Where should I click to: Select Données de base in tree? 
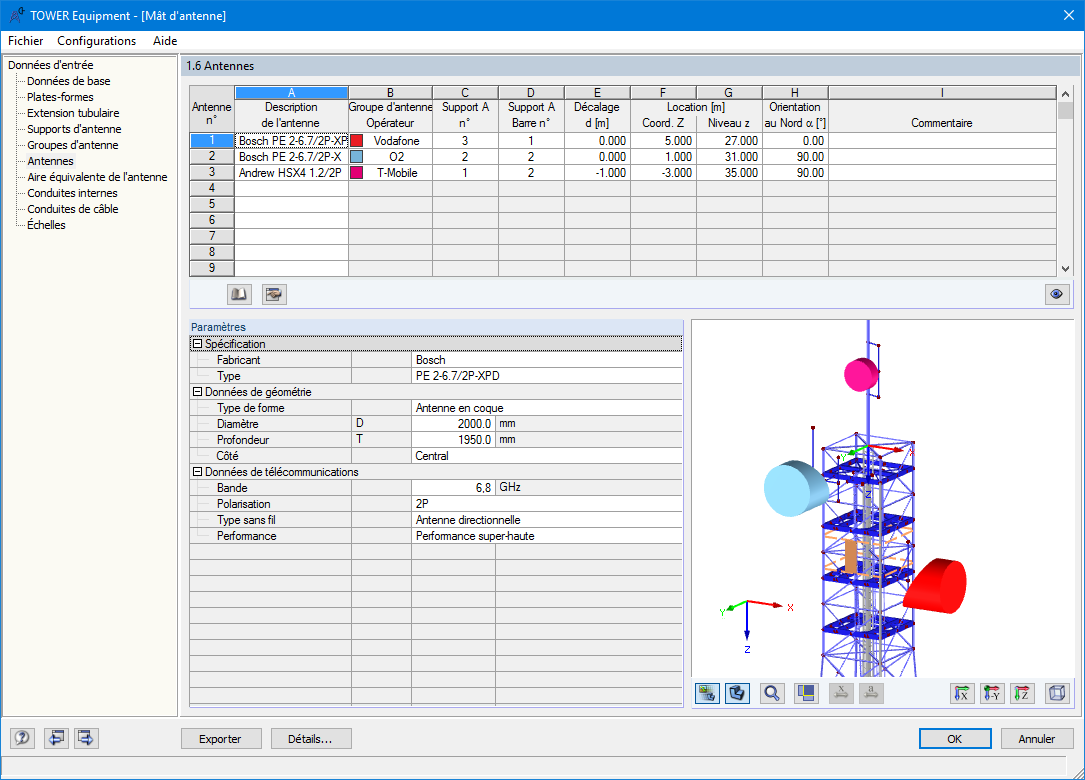tap(69, 81)
